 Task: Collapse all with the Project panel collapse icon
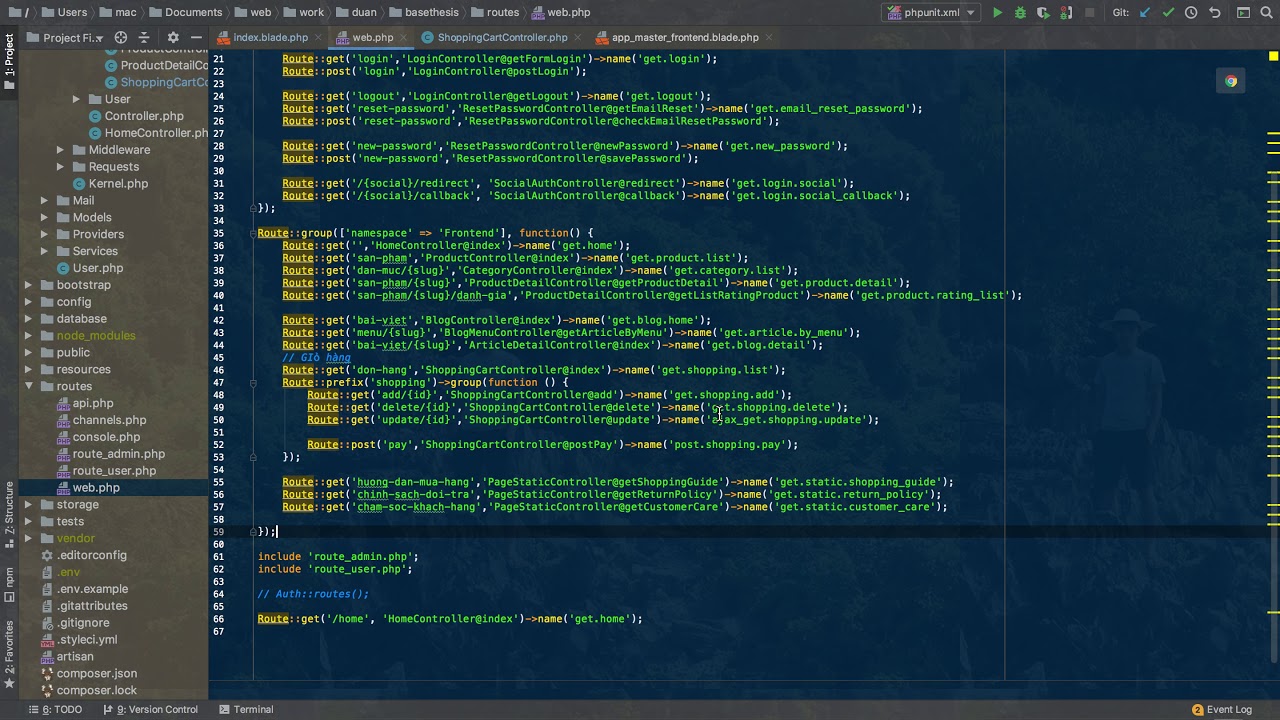(144, 38)
